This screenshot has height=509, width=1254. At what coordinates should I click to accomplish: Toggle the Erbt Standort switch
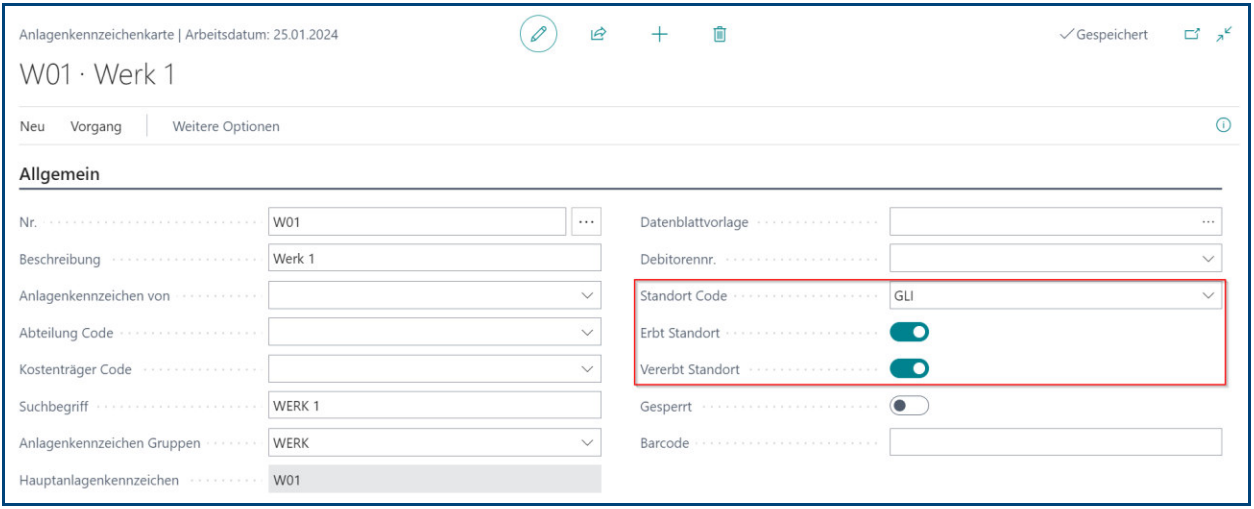(909, 332)
